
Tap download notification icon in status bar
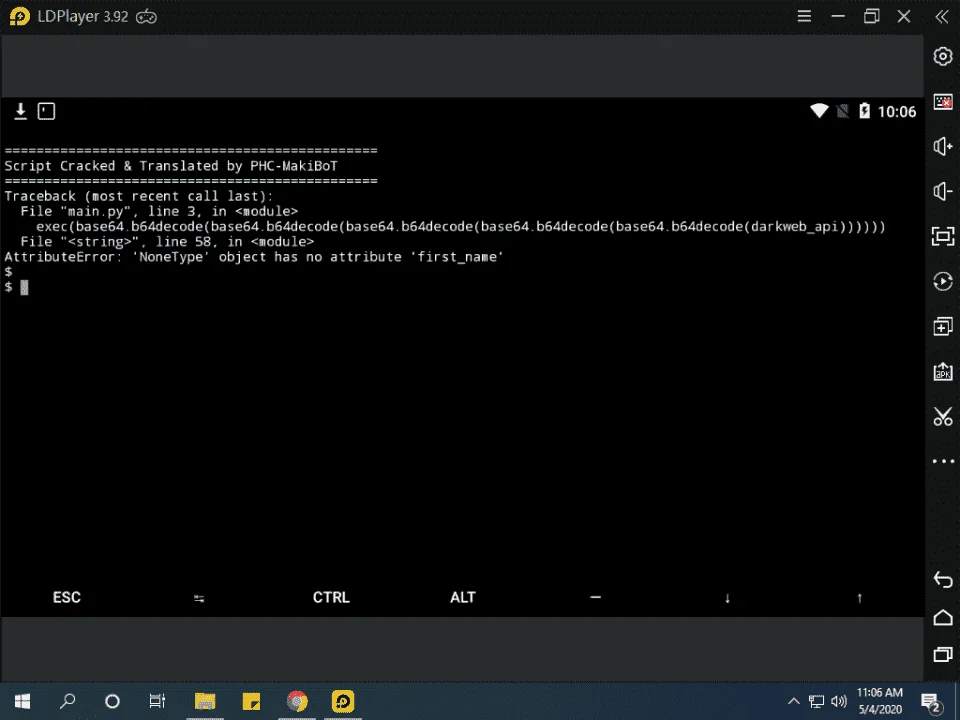coord(20,111)
